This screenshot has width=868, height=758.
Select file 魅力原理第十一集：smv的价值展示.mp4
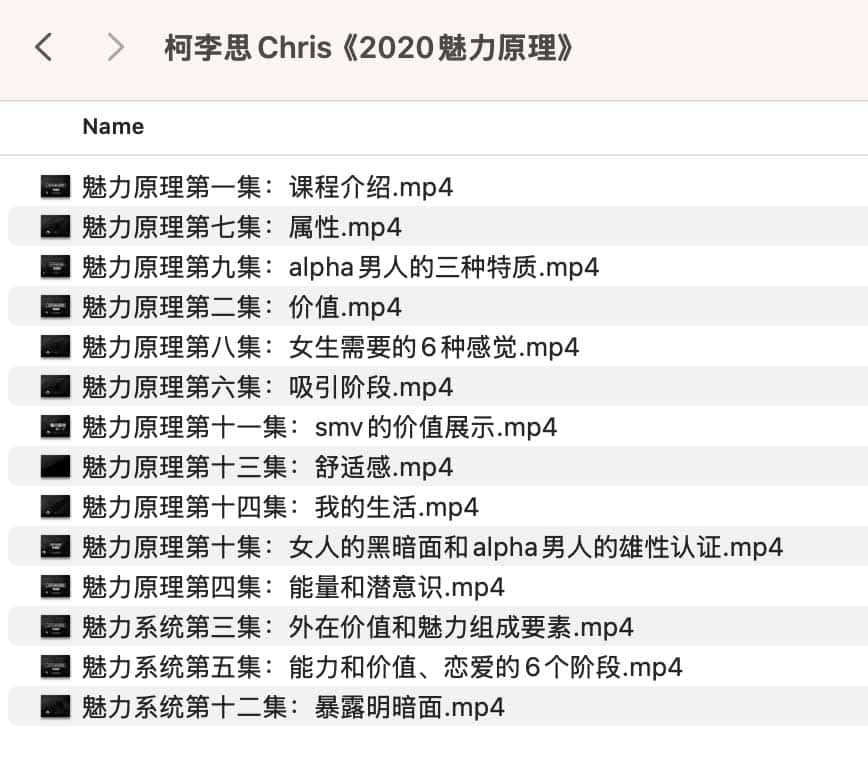click(x=319, y=427)
